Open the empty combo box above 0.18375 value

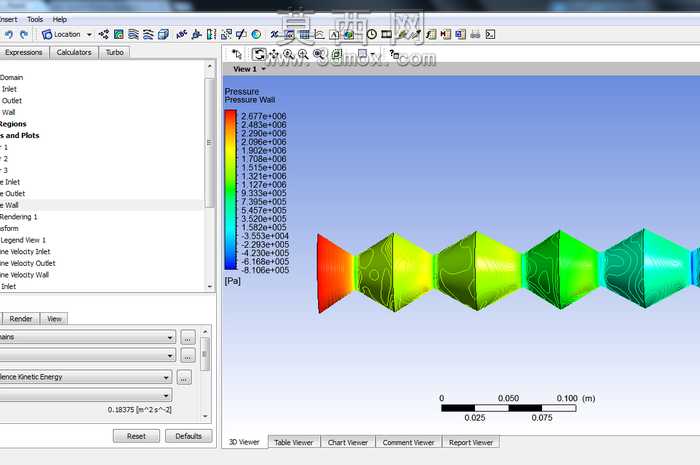86,395
